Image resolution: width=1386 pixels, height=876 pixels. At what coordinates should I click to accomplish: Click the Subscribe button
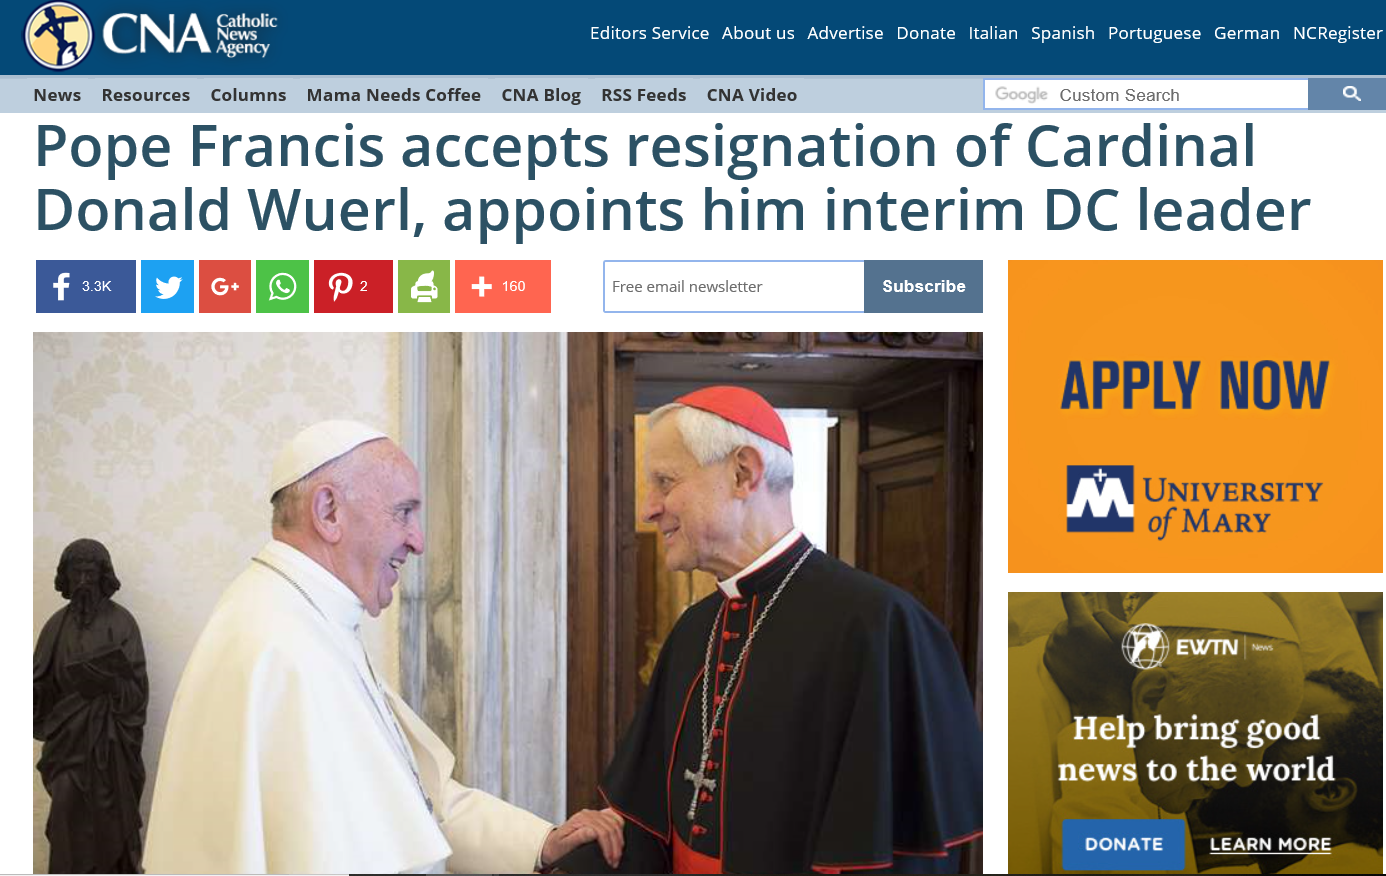pyautogui.click(x=924, y=286)
